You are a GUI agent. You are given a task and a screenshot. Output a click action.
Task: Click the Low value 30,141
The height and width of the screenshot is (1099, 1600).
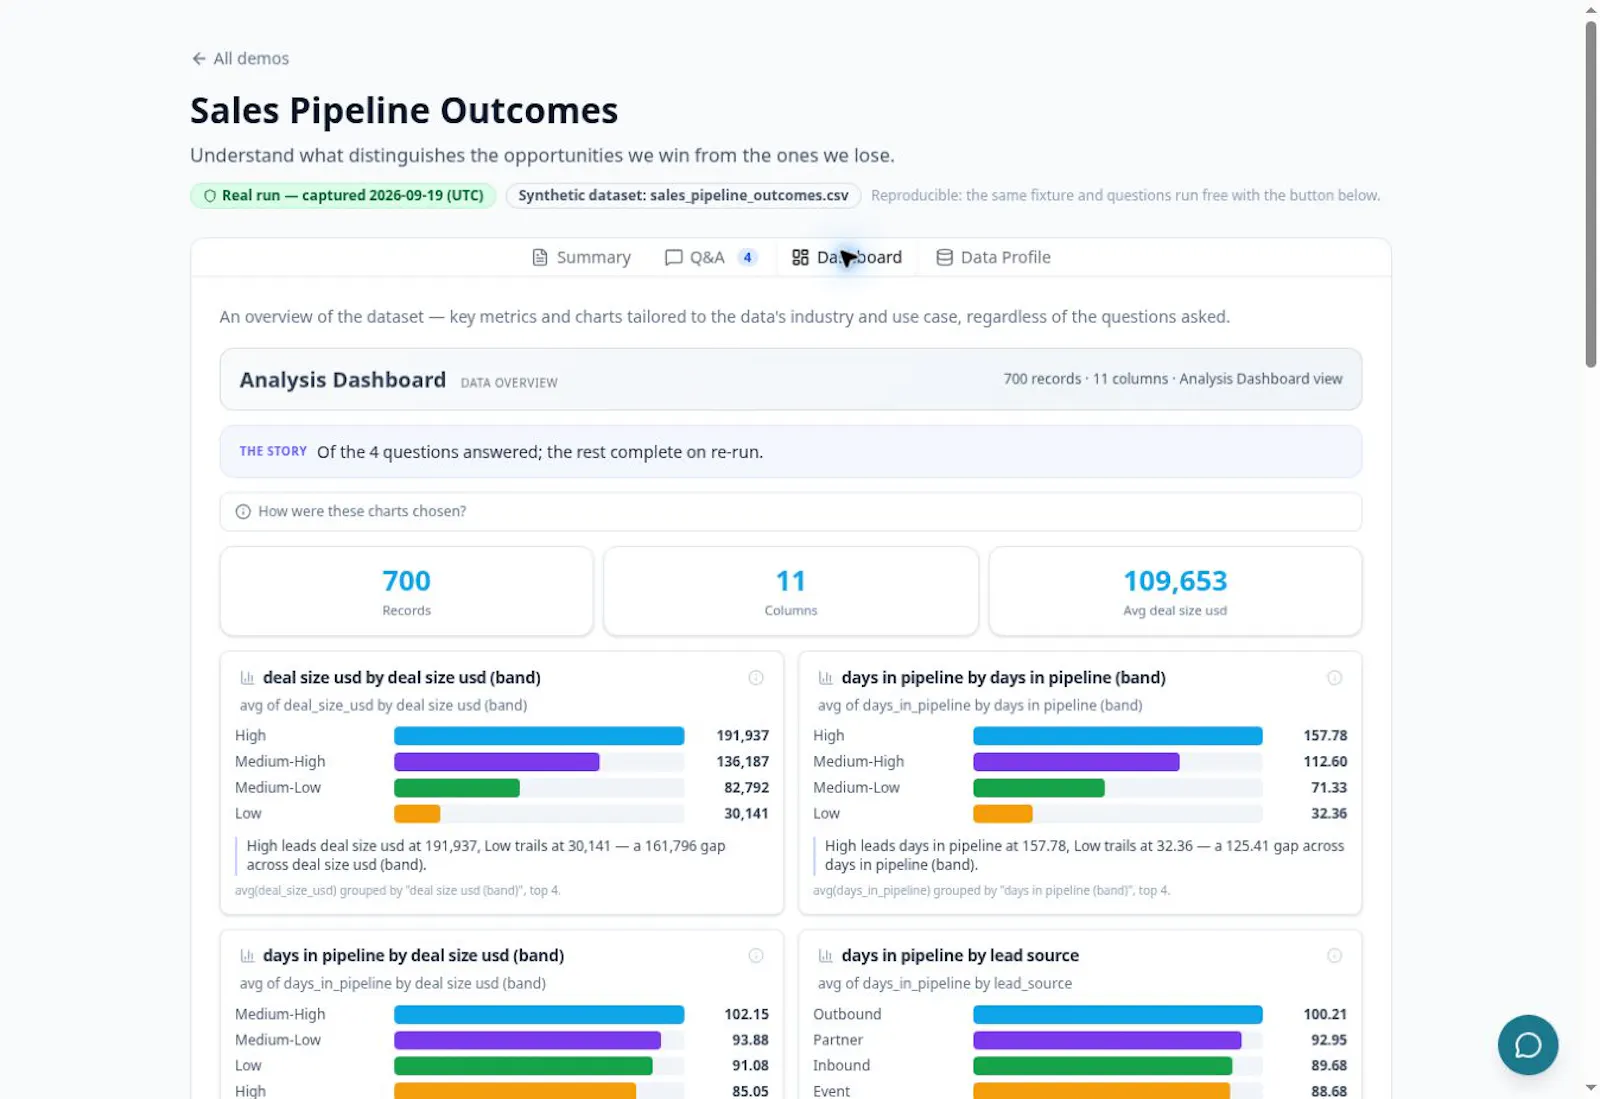pyautogui.click(x=747, y=814)
